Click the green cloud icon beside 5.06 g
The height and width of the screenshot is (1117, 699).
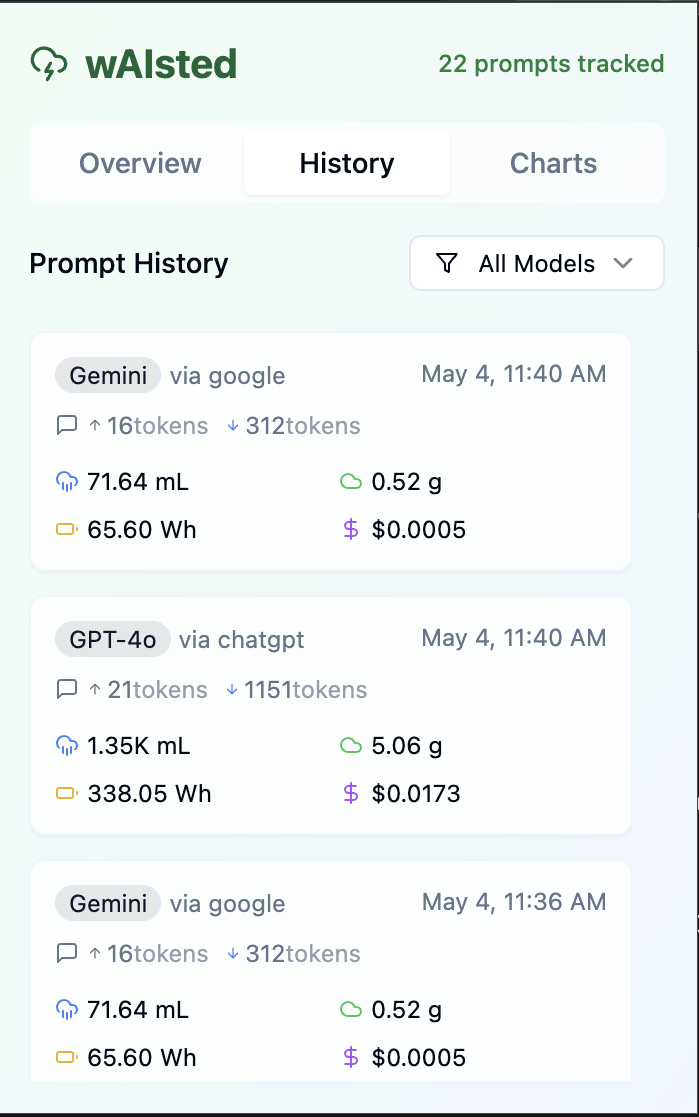tap(350, 746)
